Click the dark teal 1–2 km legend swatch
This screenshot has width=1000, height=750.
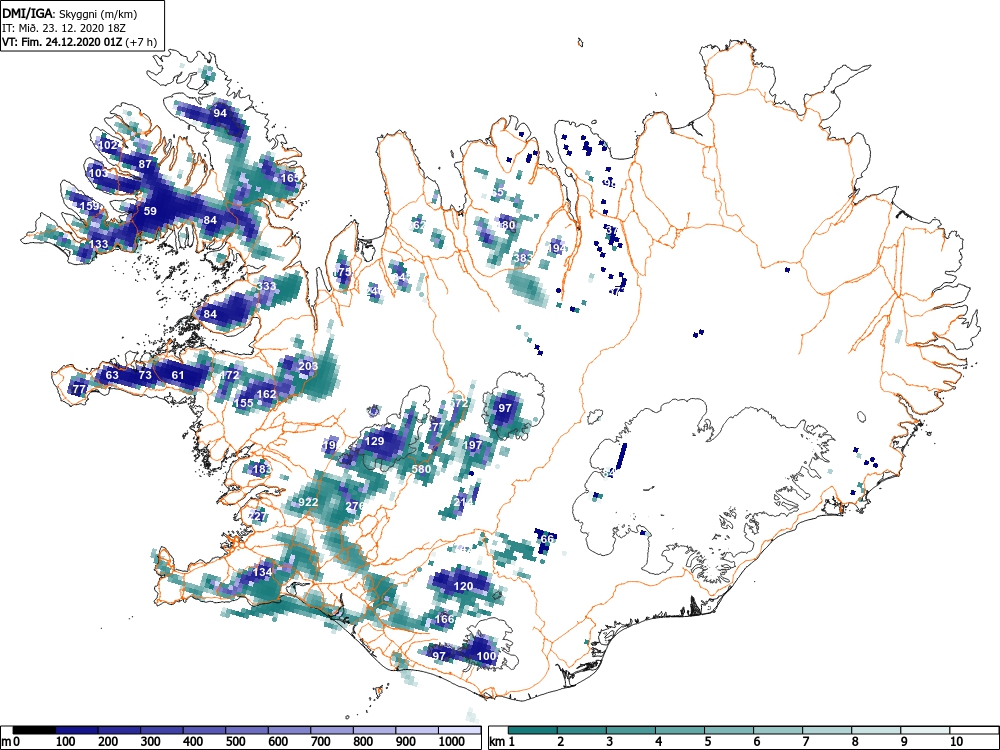click(533, 730)
